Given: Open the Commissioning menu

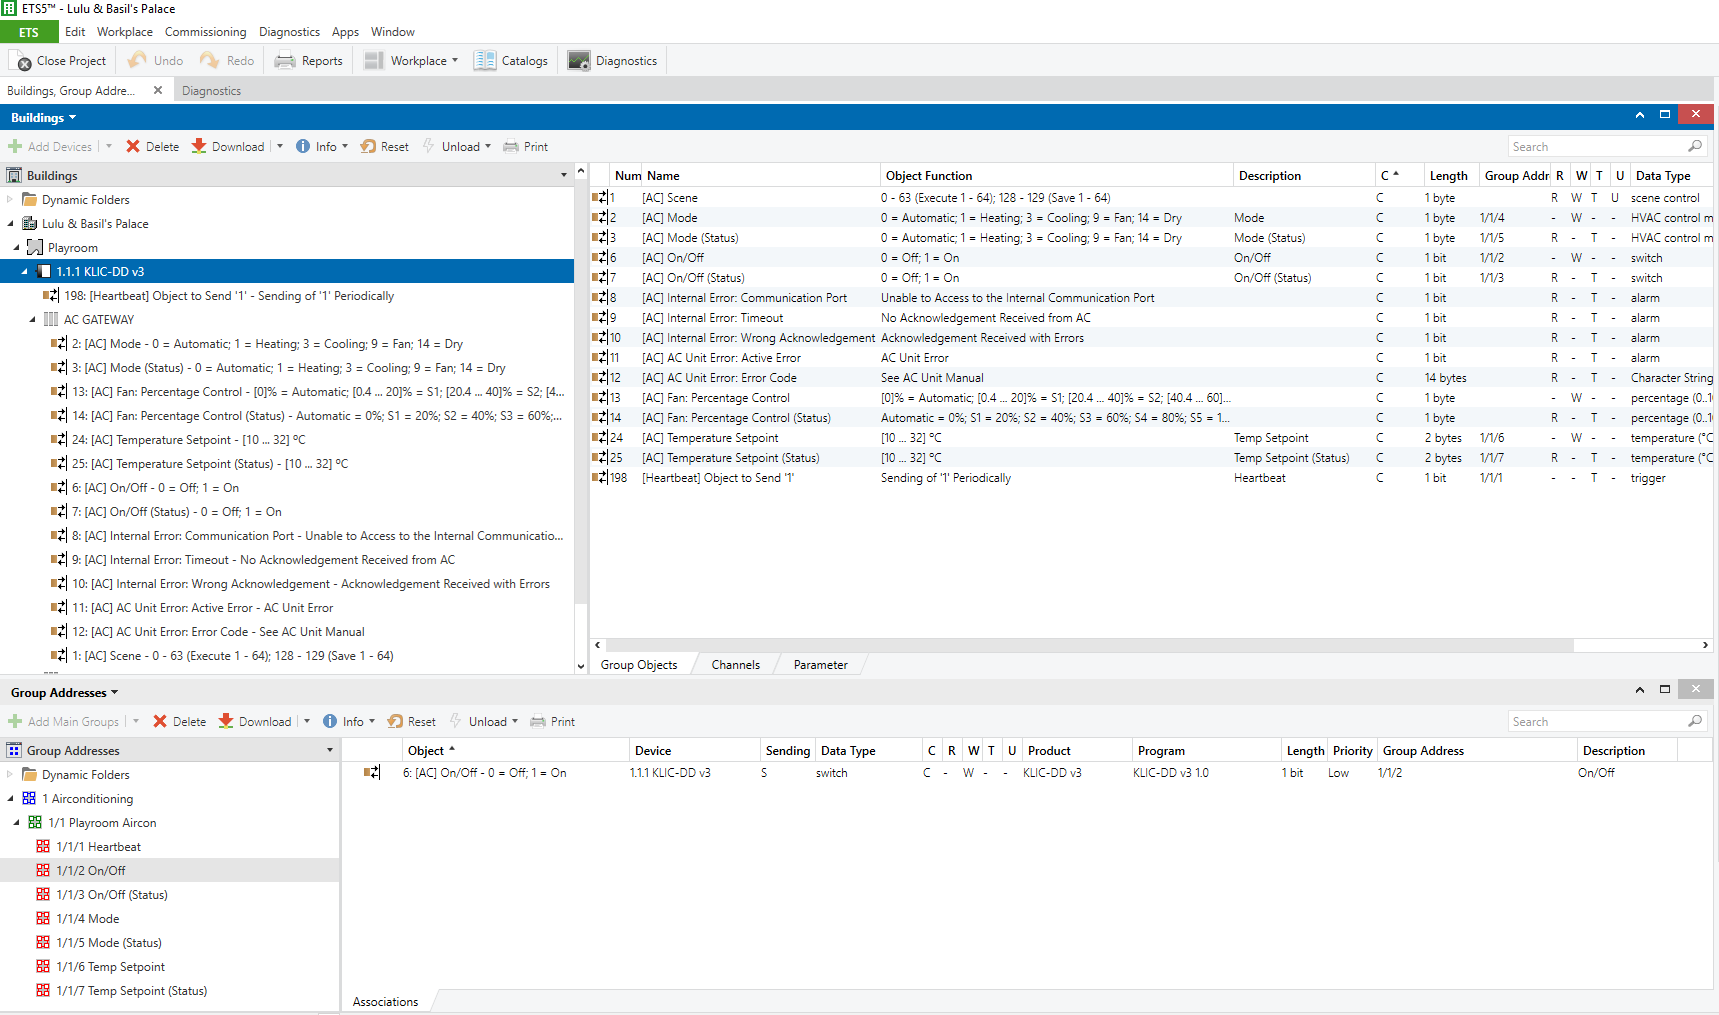Looking at the screenshot, I should pyautogui.click(x=205, y=32).
